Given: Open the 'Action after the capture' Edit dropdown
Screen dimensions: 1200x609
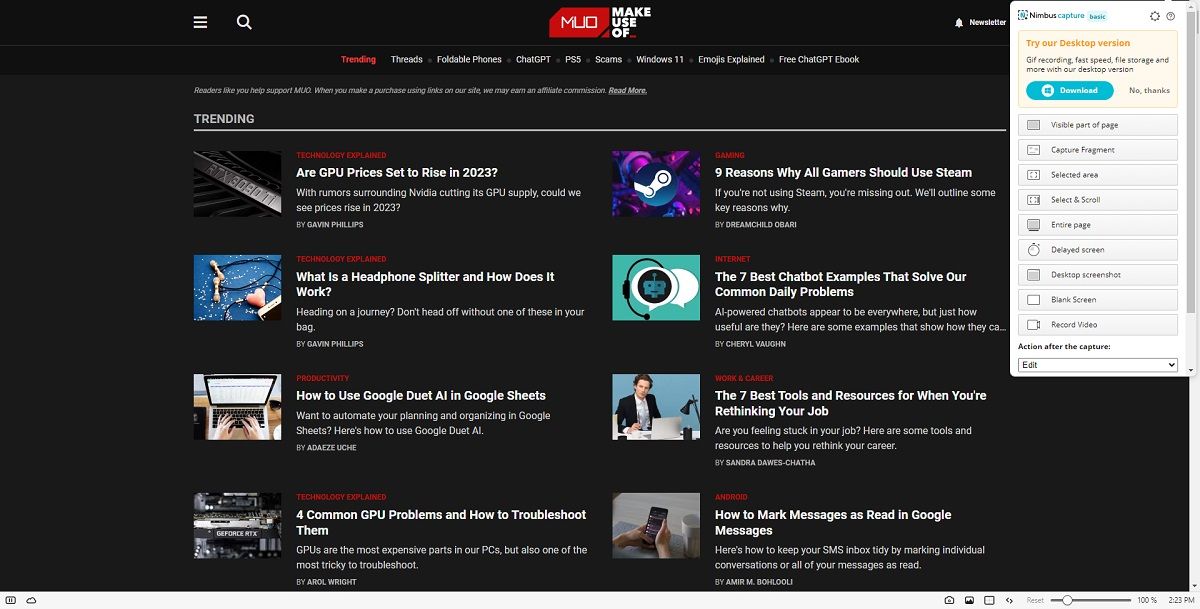Looking at the screenshot, I should pos(1097,364).
